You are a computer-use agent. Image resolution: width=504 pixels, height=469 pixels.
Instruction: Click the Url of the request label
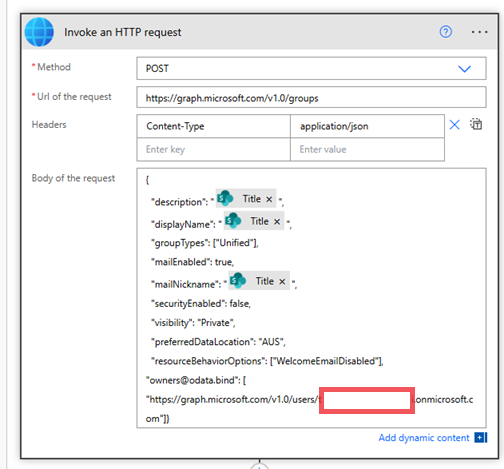74,97
